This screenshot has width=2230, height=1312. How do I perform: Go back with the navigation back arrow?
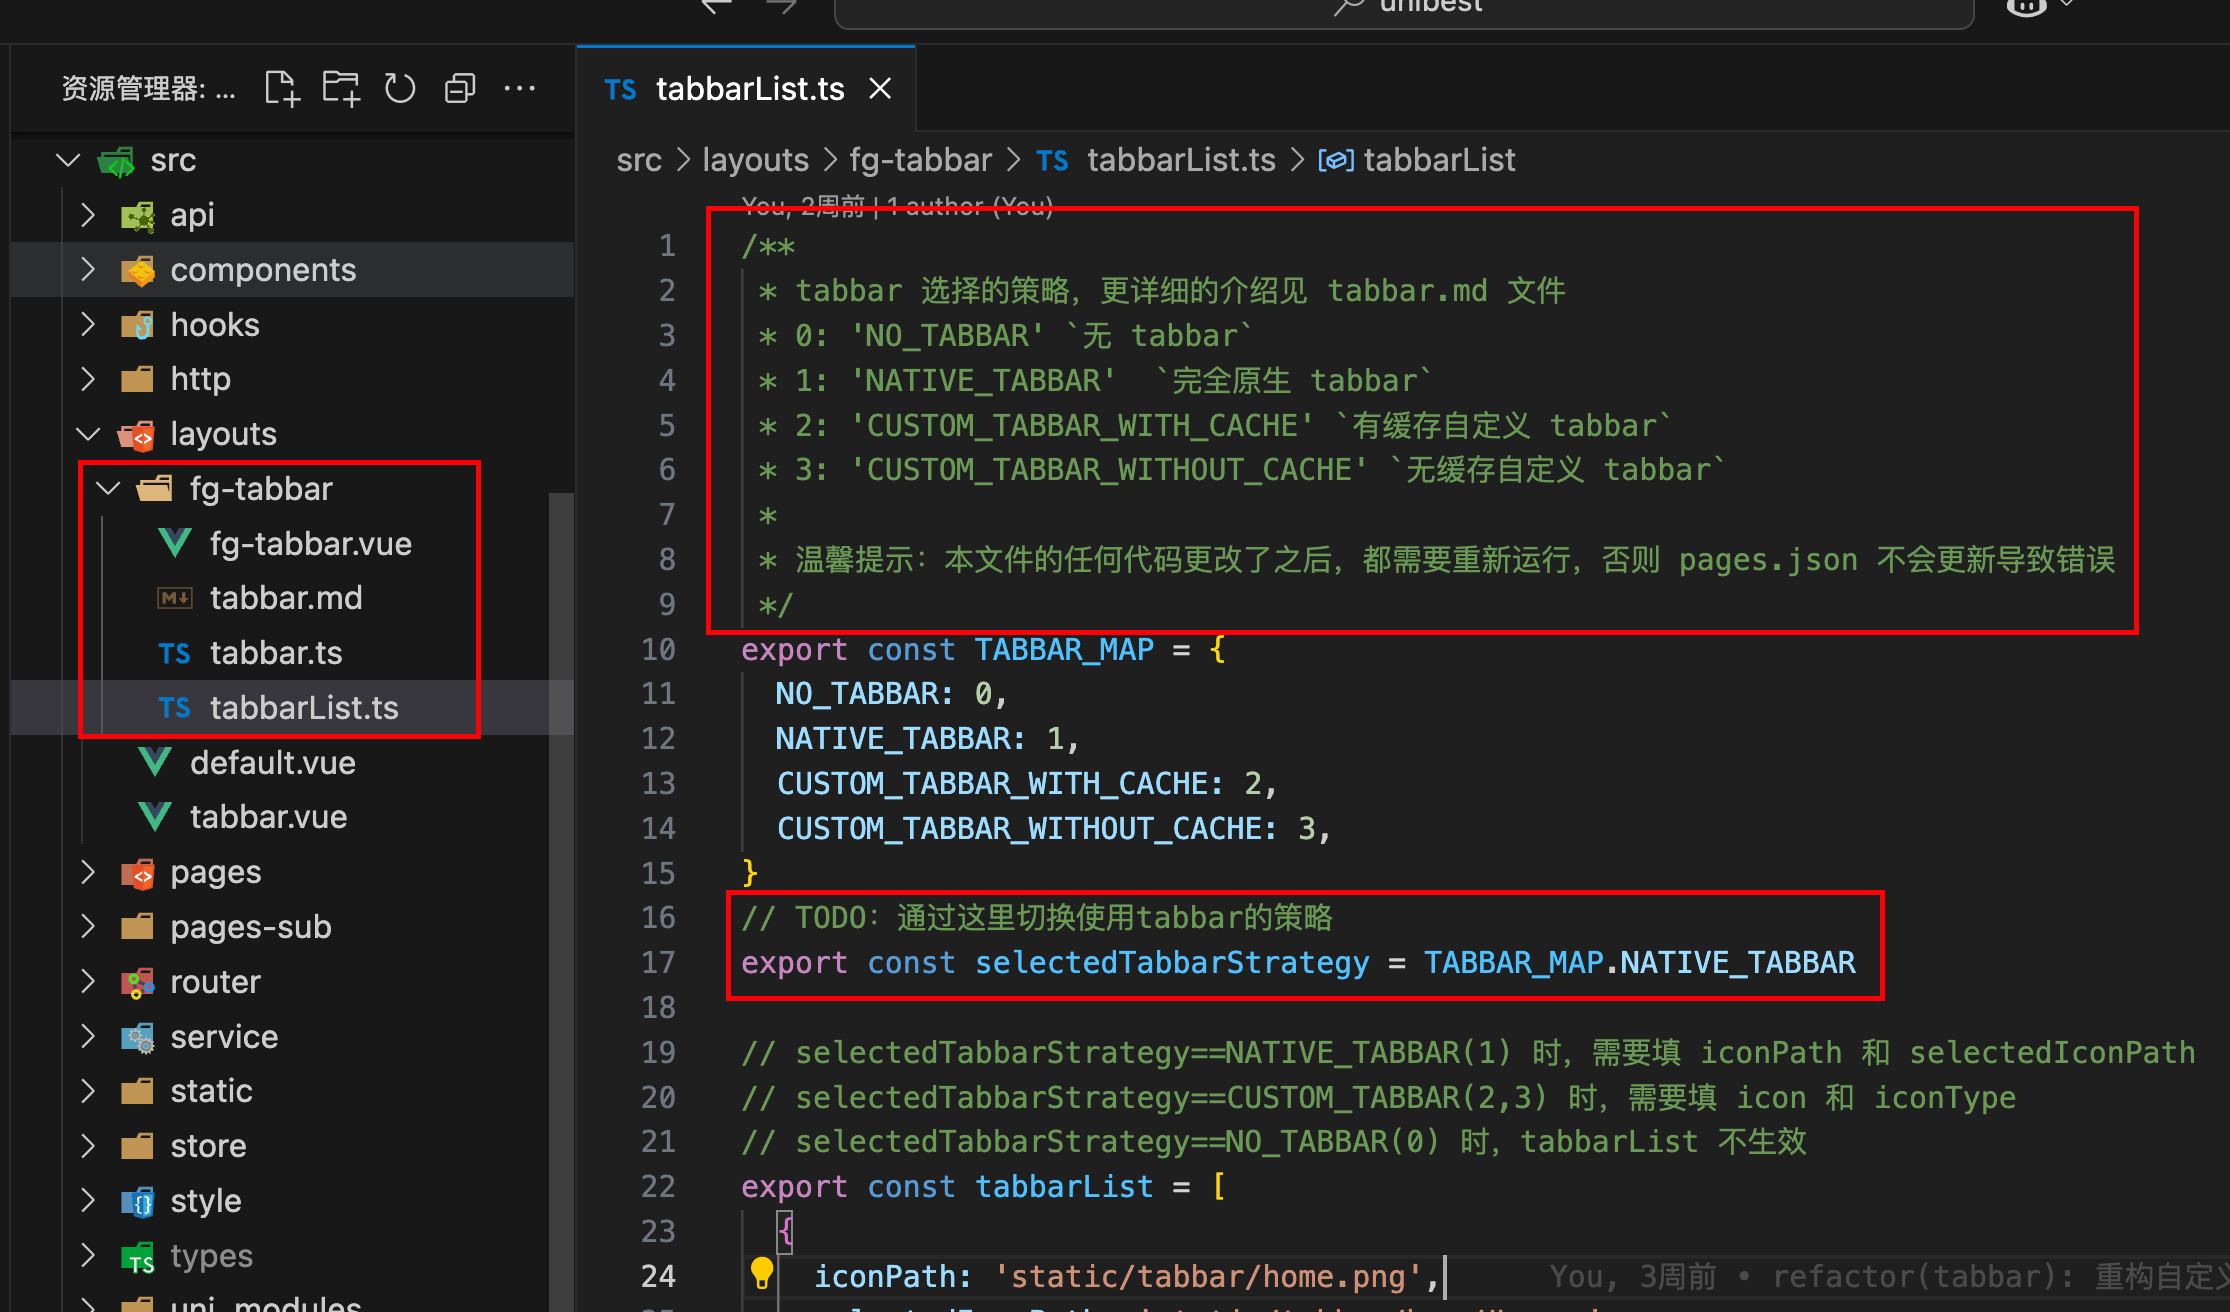716,6
